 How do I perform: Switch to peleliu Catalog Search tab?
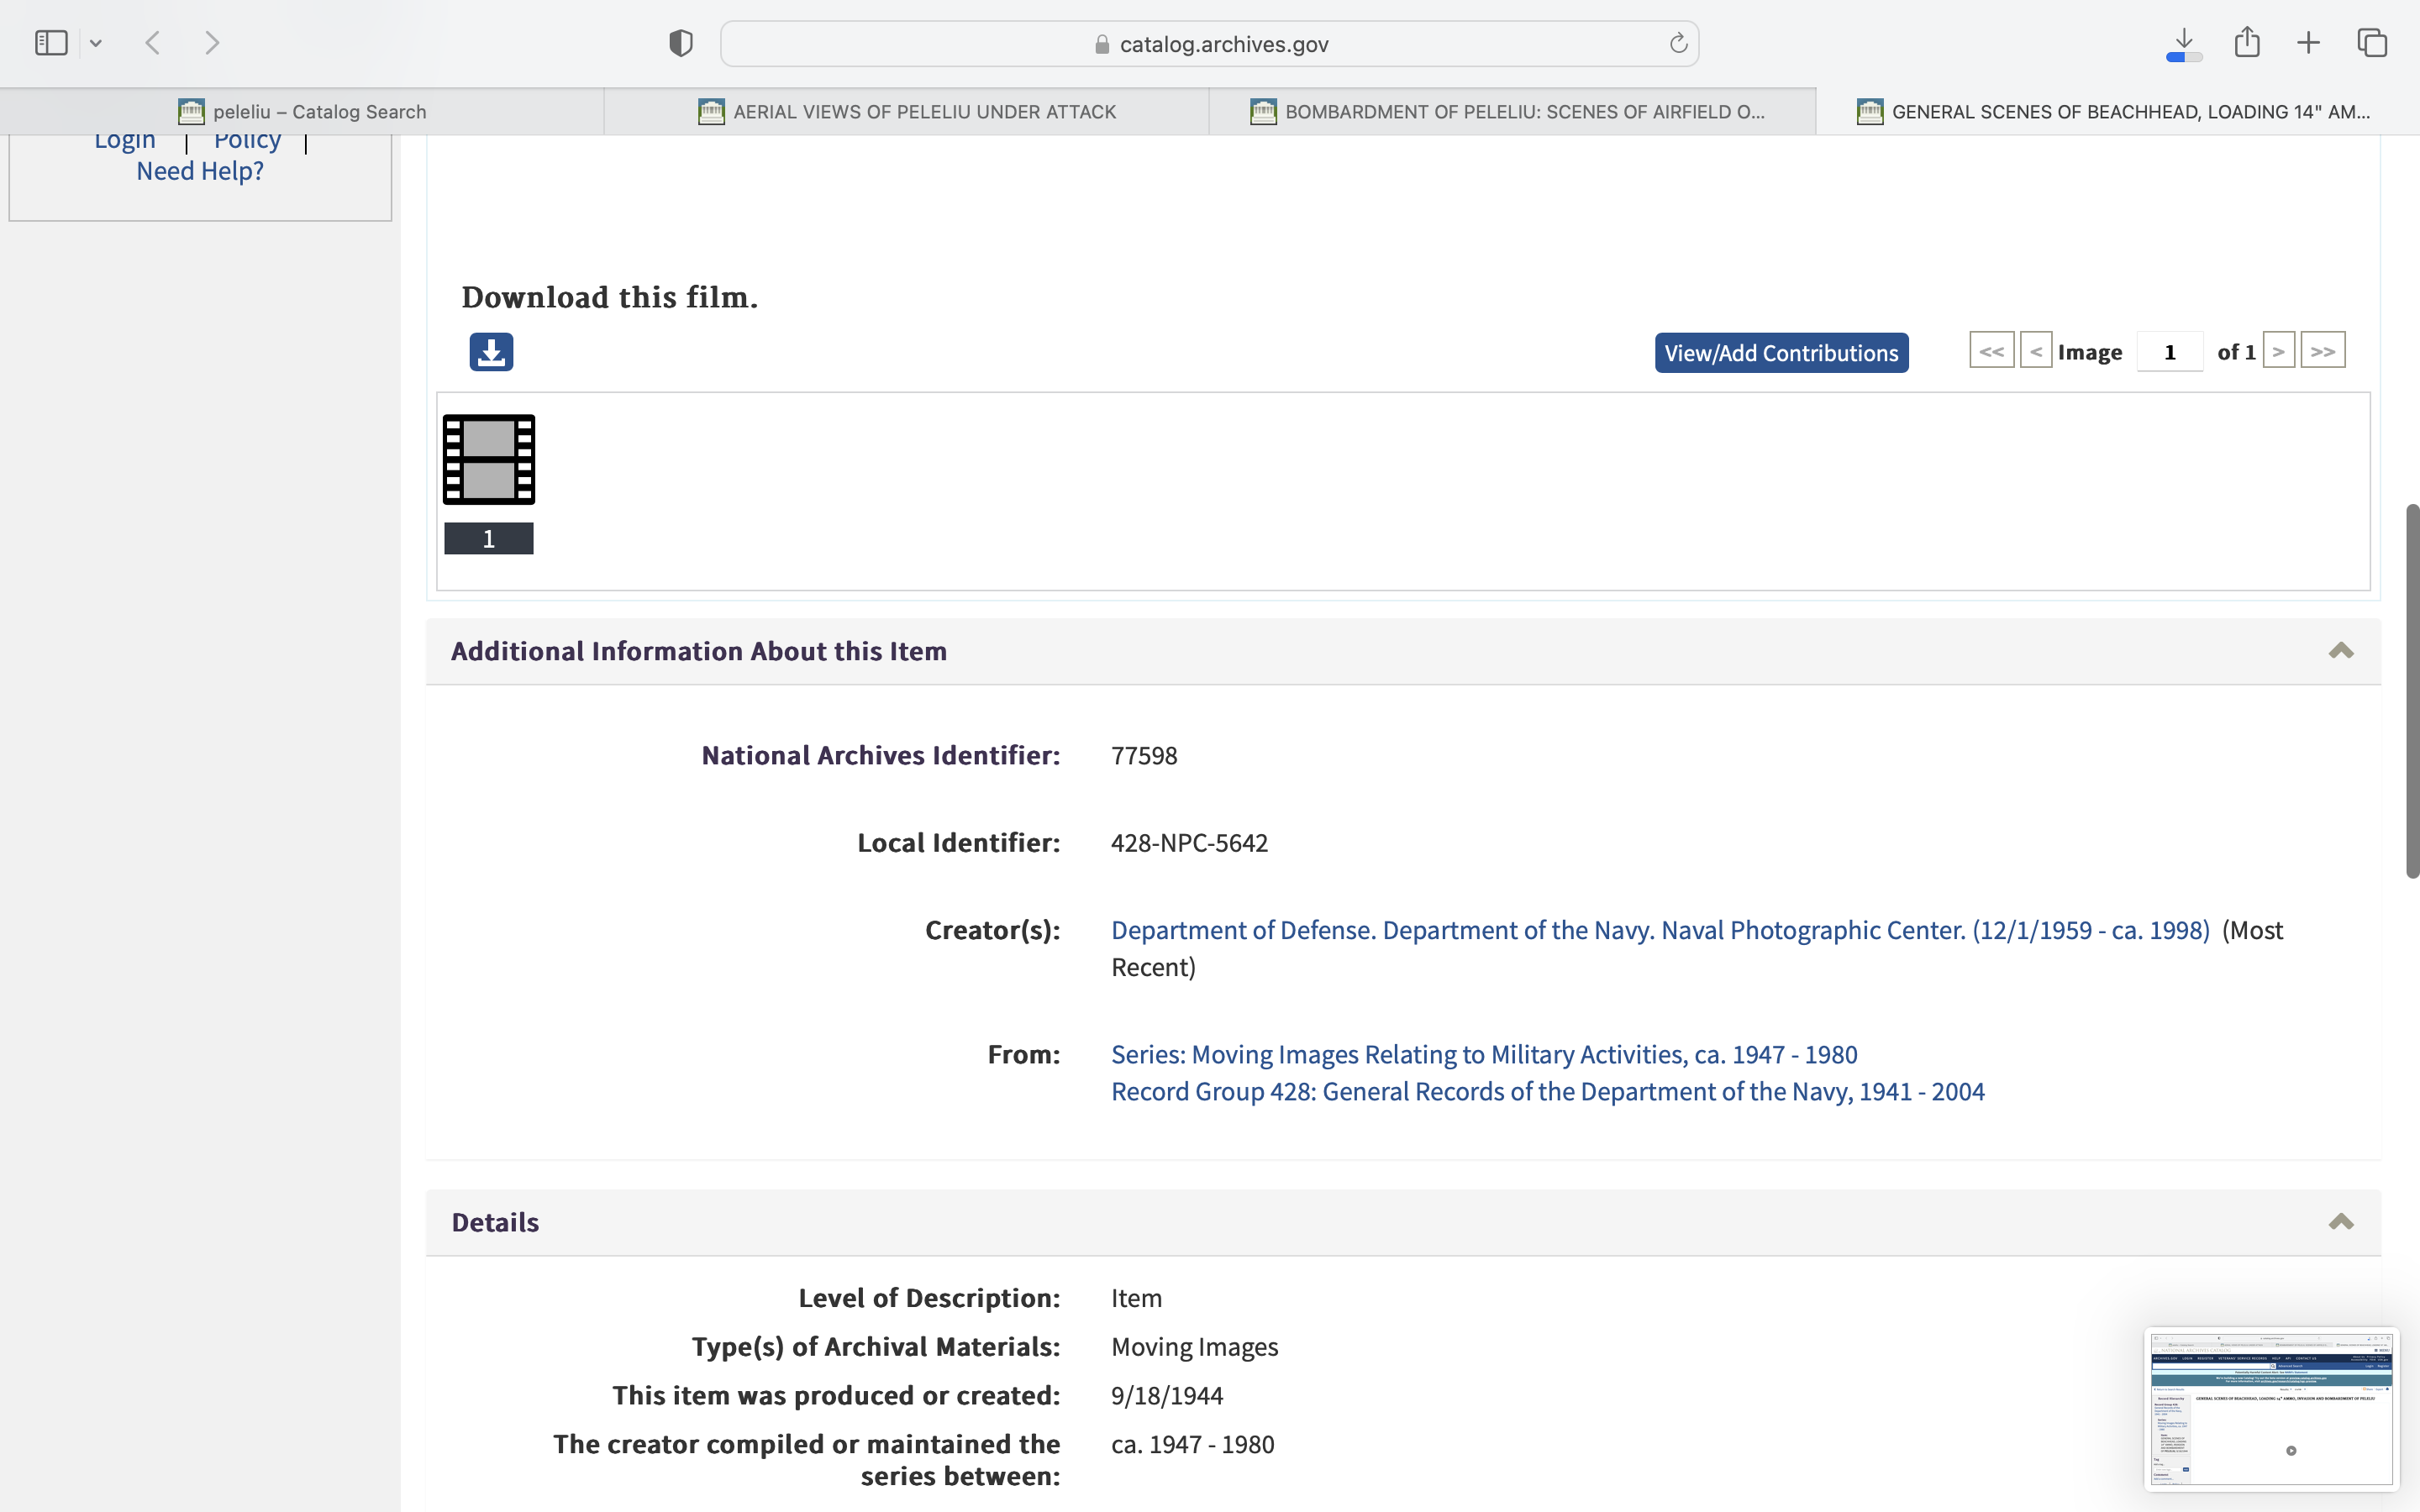(x=302, y=112)
